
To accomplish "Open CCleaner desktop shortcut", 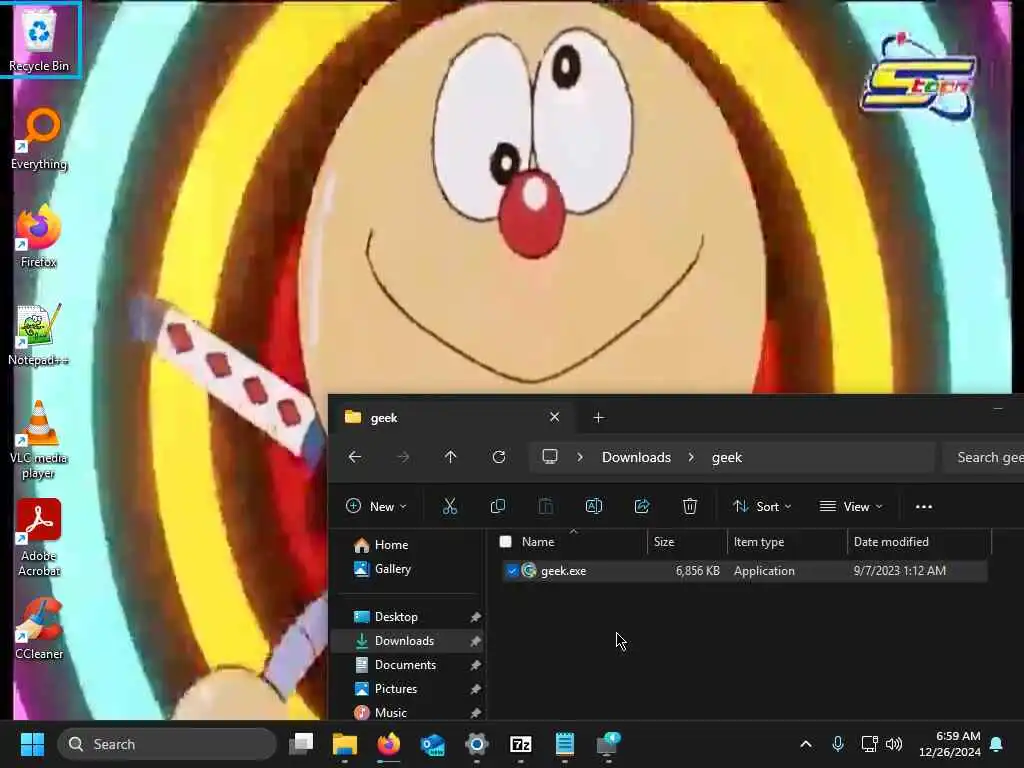I will click(x=39, y=628).
